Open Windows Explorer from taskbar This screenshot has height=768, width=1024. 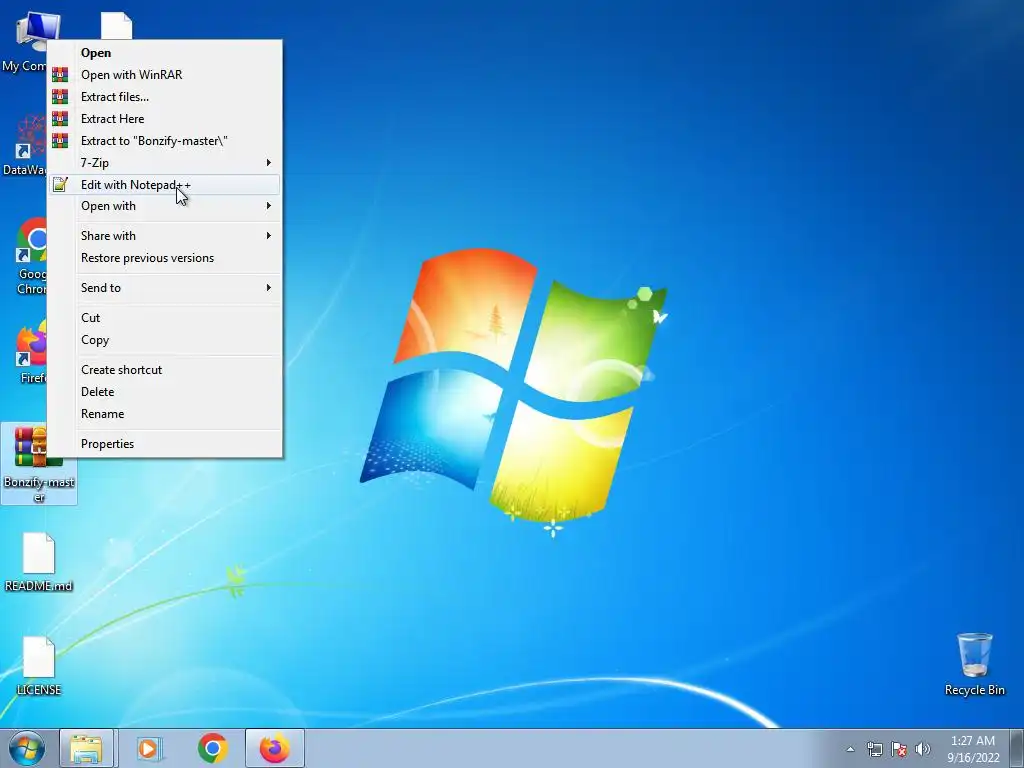coord(86,748)
